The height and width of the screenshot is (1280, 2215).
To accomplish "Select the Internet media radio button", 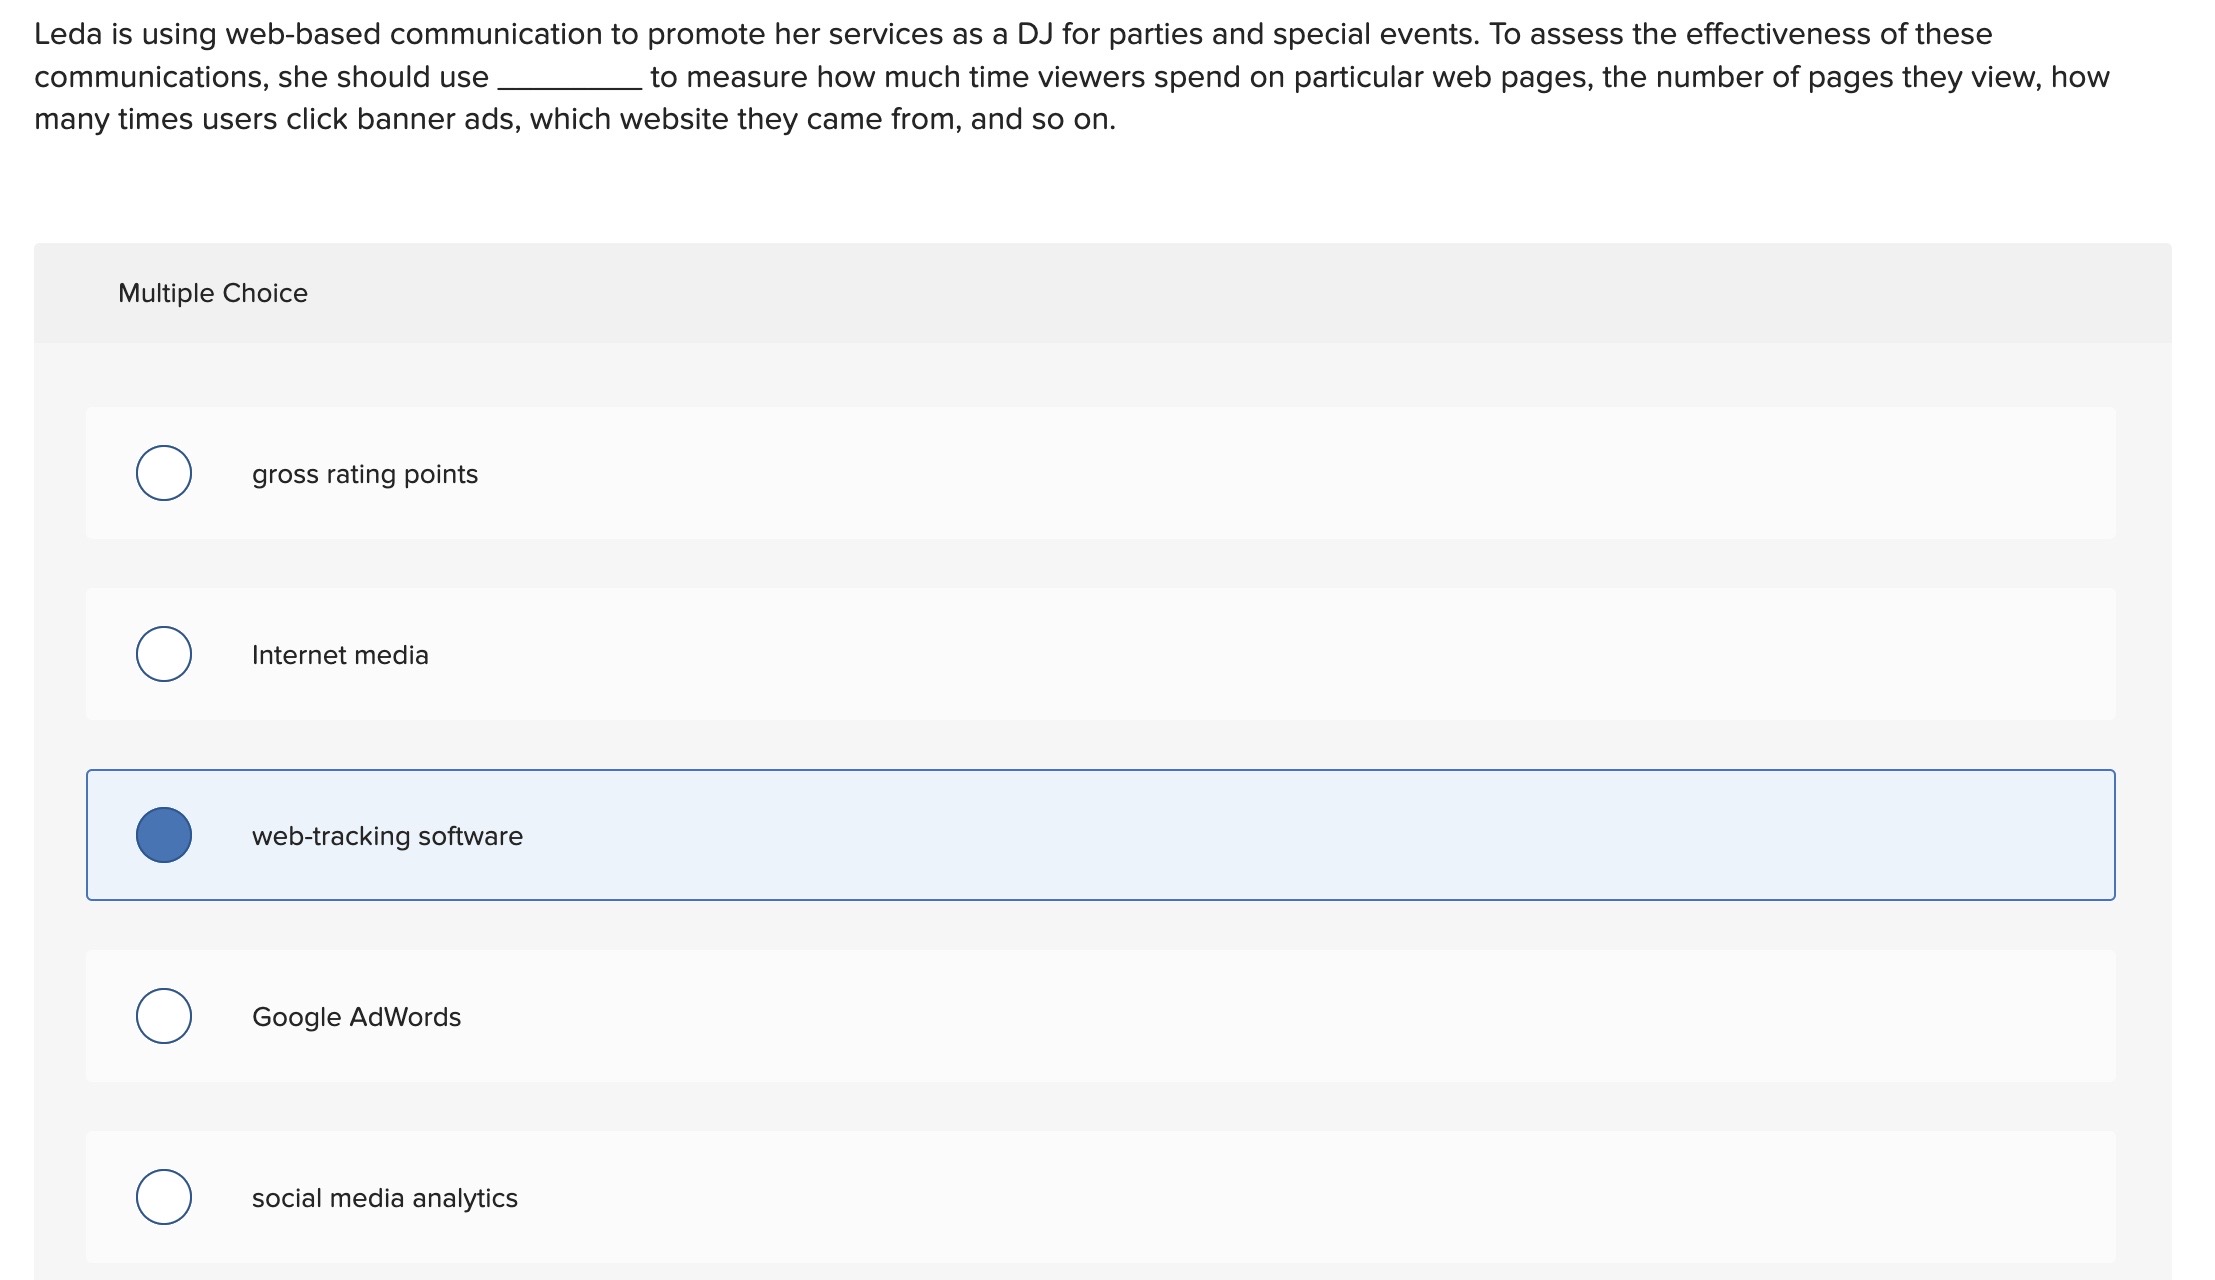I will 165,654.
